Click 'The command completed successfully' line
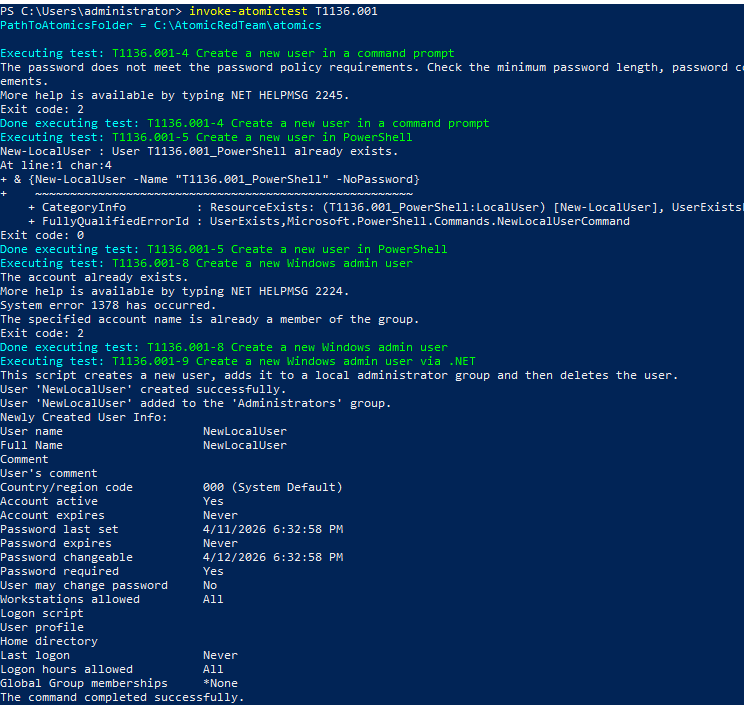 pyautogui.click(x=122, y=697)
